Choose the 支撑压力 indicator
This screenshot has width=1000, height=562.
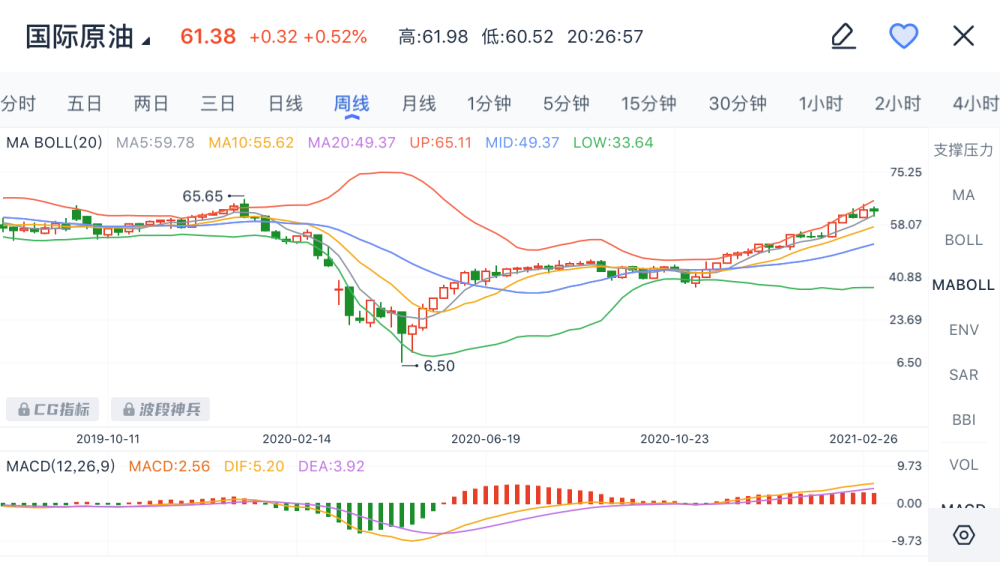(963, 150)
